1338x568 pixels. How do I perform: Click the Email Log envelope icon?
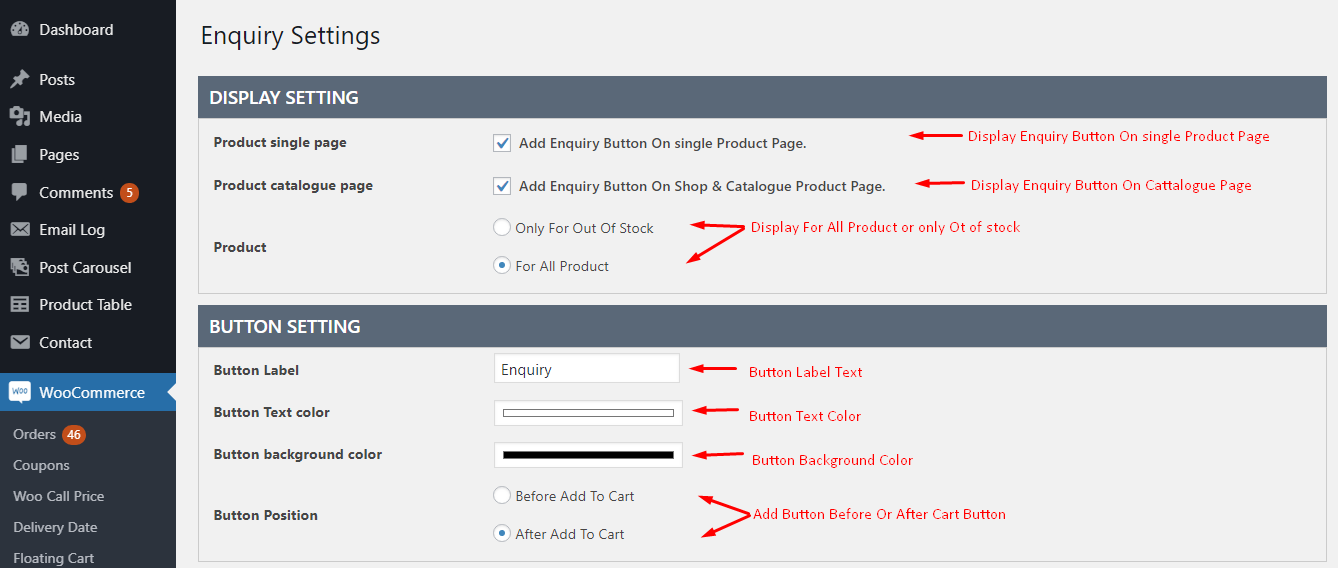pyautogui.click(x=20, y=230)
